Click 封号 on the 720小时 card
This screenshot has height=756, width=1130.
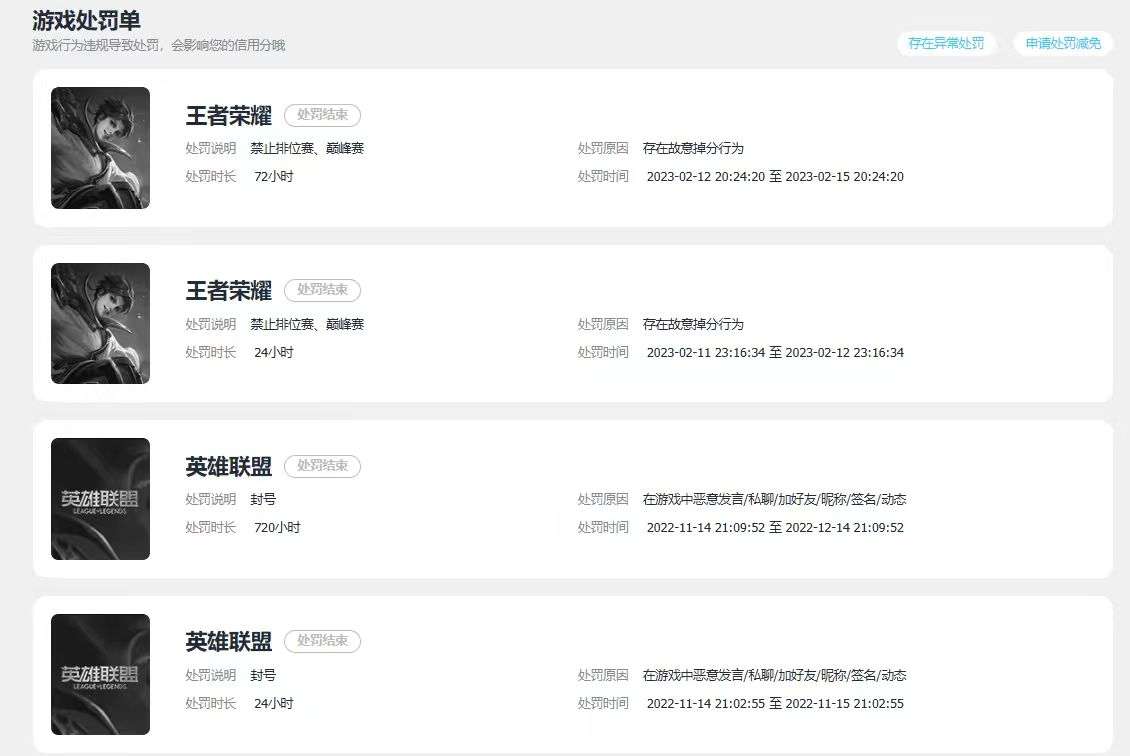click(263, 499)
